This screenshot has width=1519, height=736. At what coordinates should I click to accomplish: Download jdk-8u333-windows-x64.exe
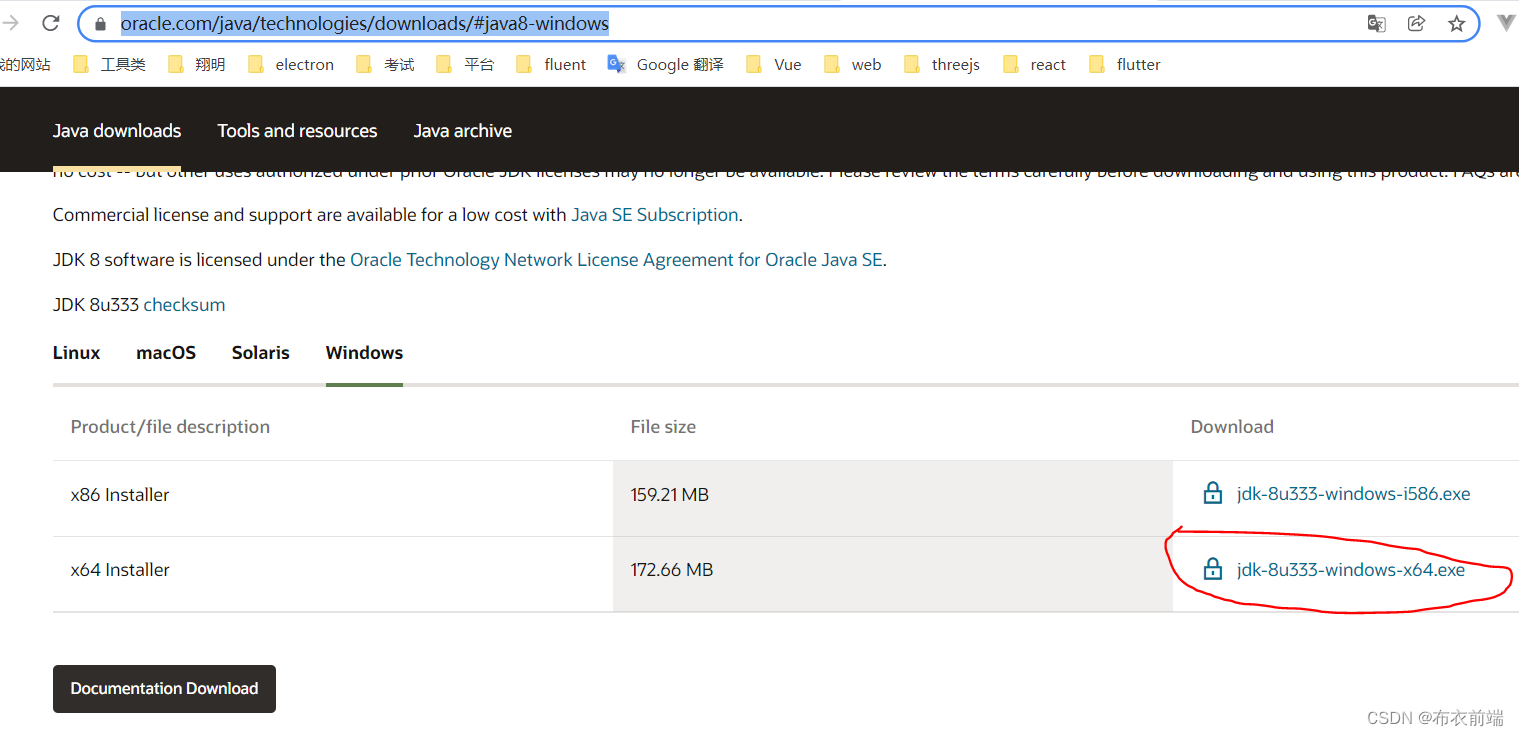pos(1351,570)
